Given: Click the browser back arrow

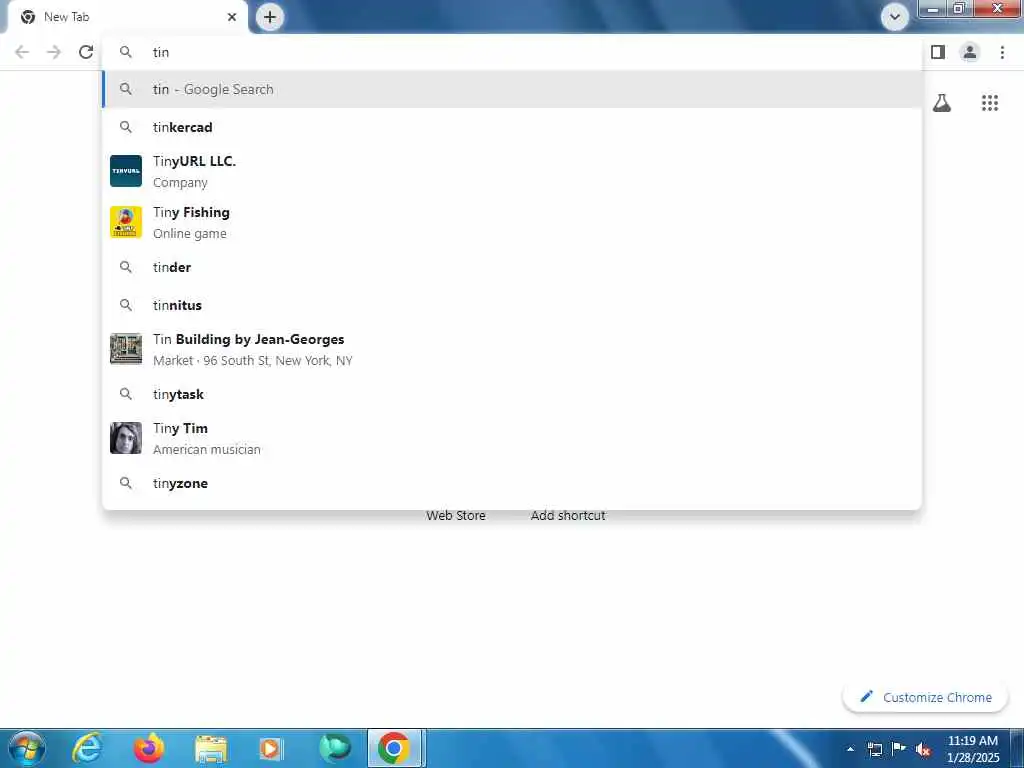Looking at the screenshot, I should (22, 52).
